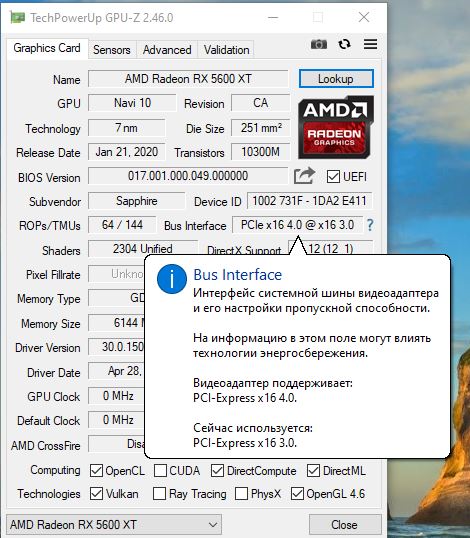
Task: Select the Validation tab
Action: (x=226, y=50)
